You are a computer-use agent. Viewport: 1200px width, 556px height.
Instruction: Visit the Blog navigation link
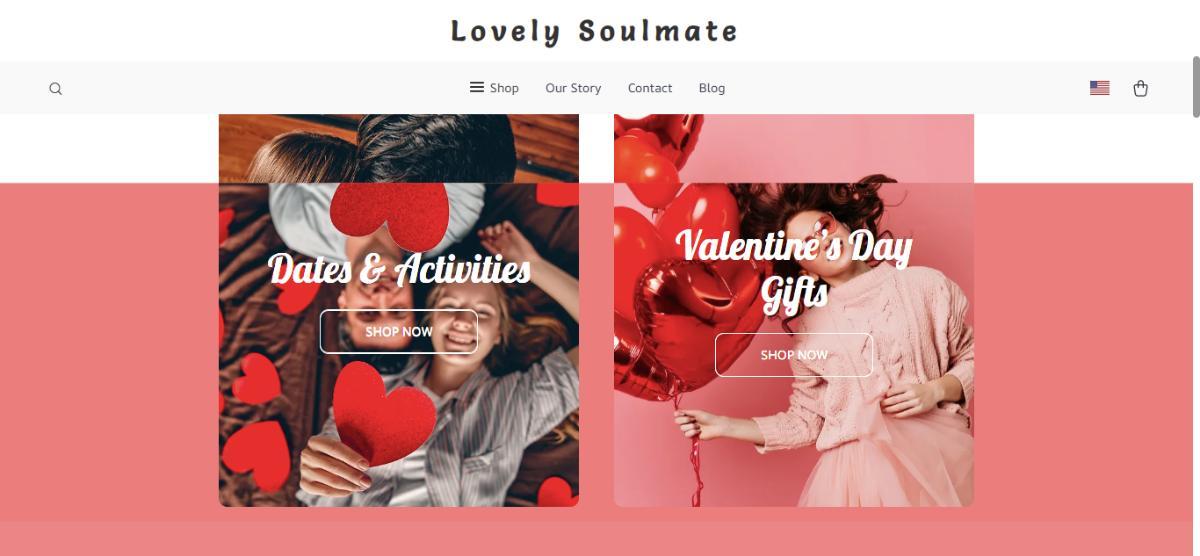coord(712,88)
